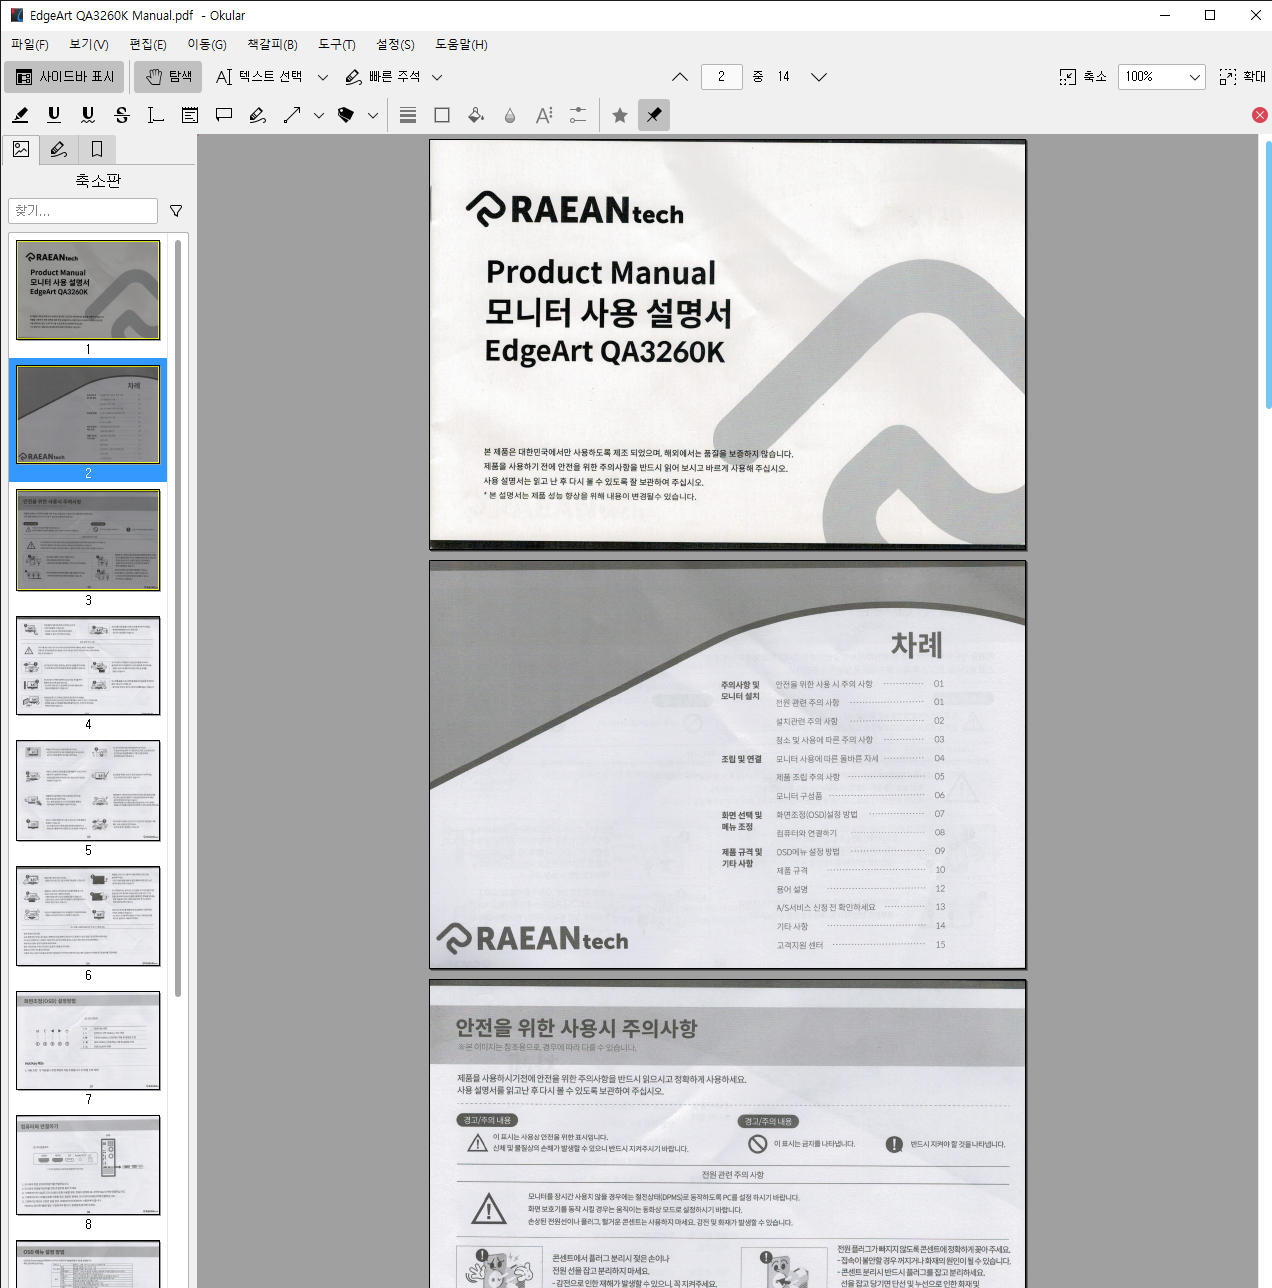Open the 도움말(H) menu
Screen dimensions: 1272x1288
click(461, 44)
